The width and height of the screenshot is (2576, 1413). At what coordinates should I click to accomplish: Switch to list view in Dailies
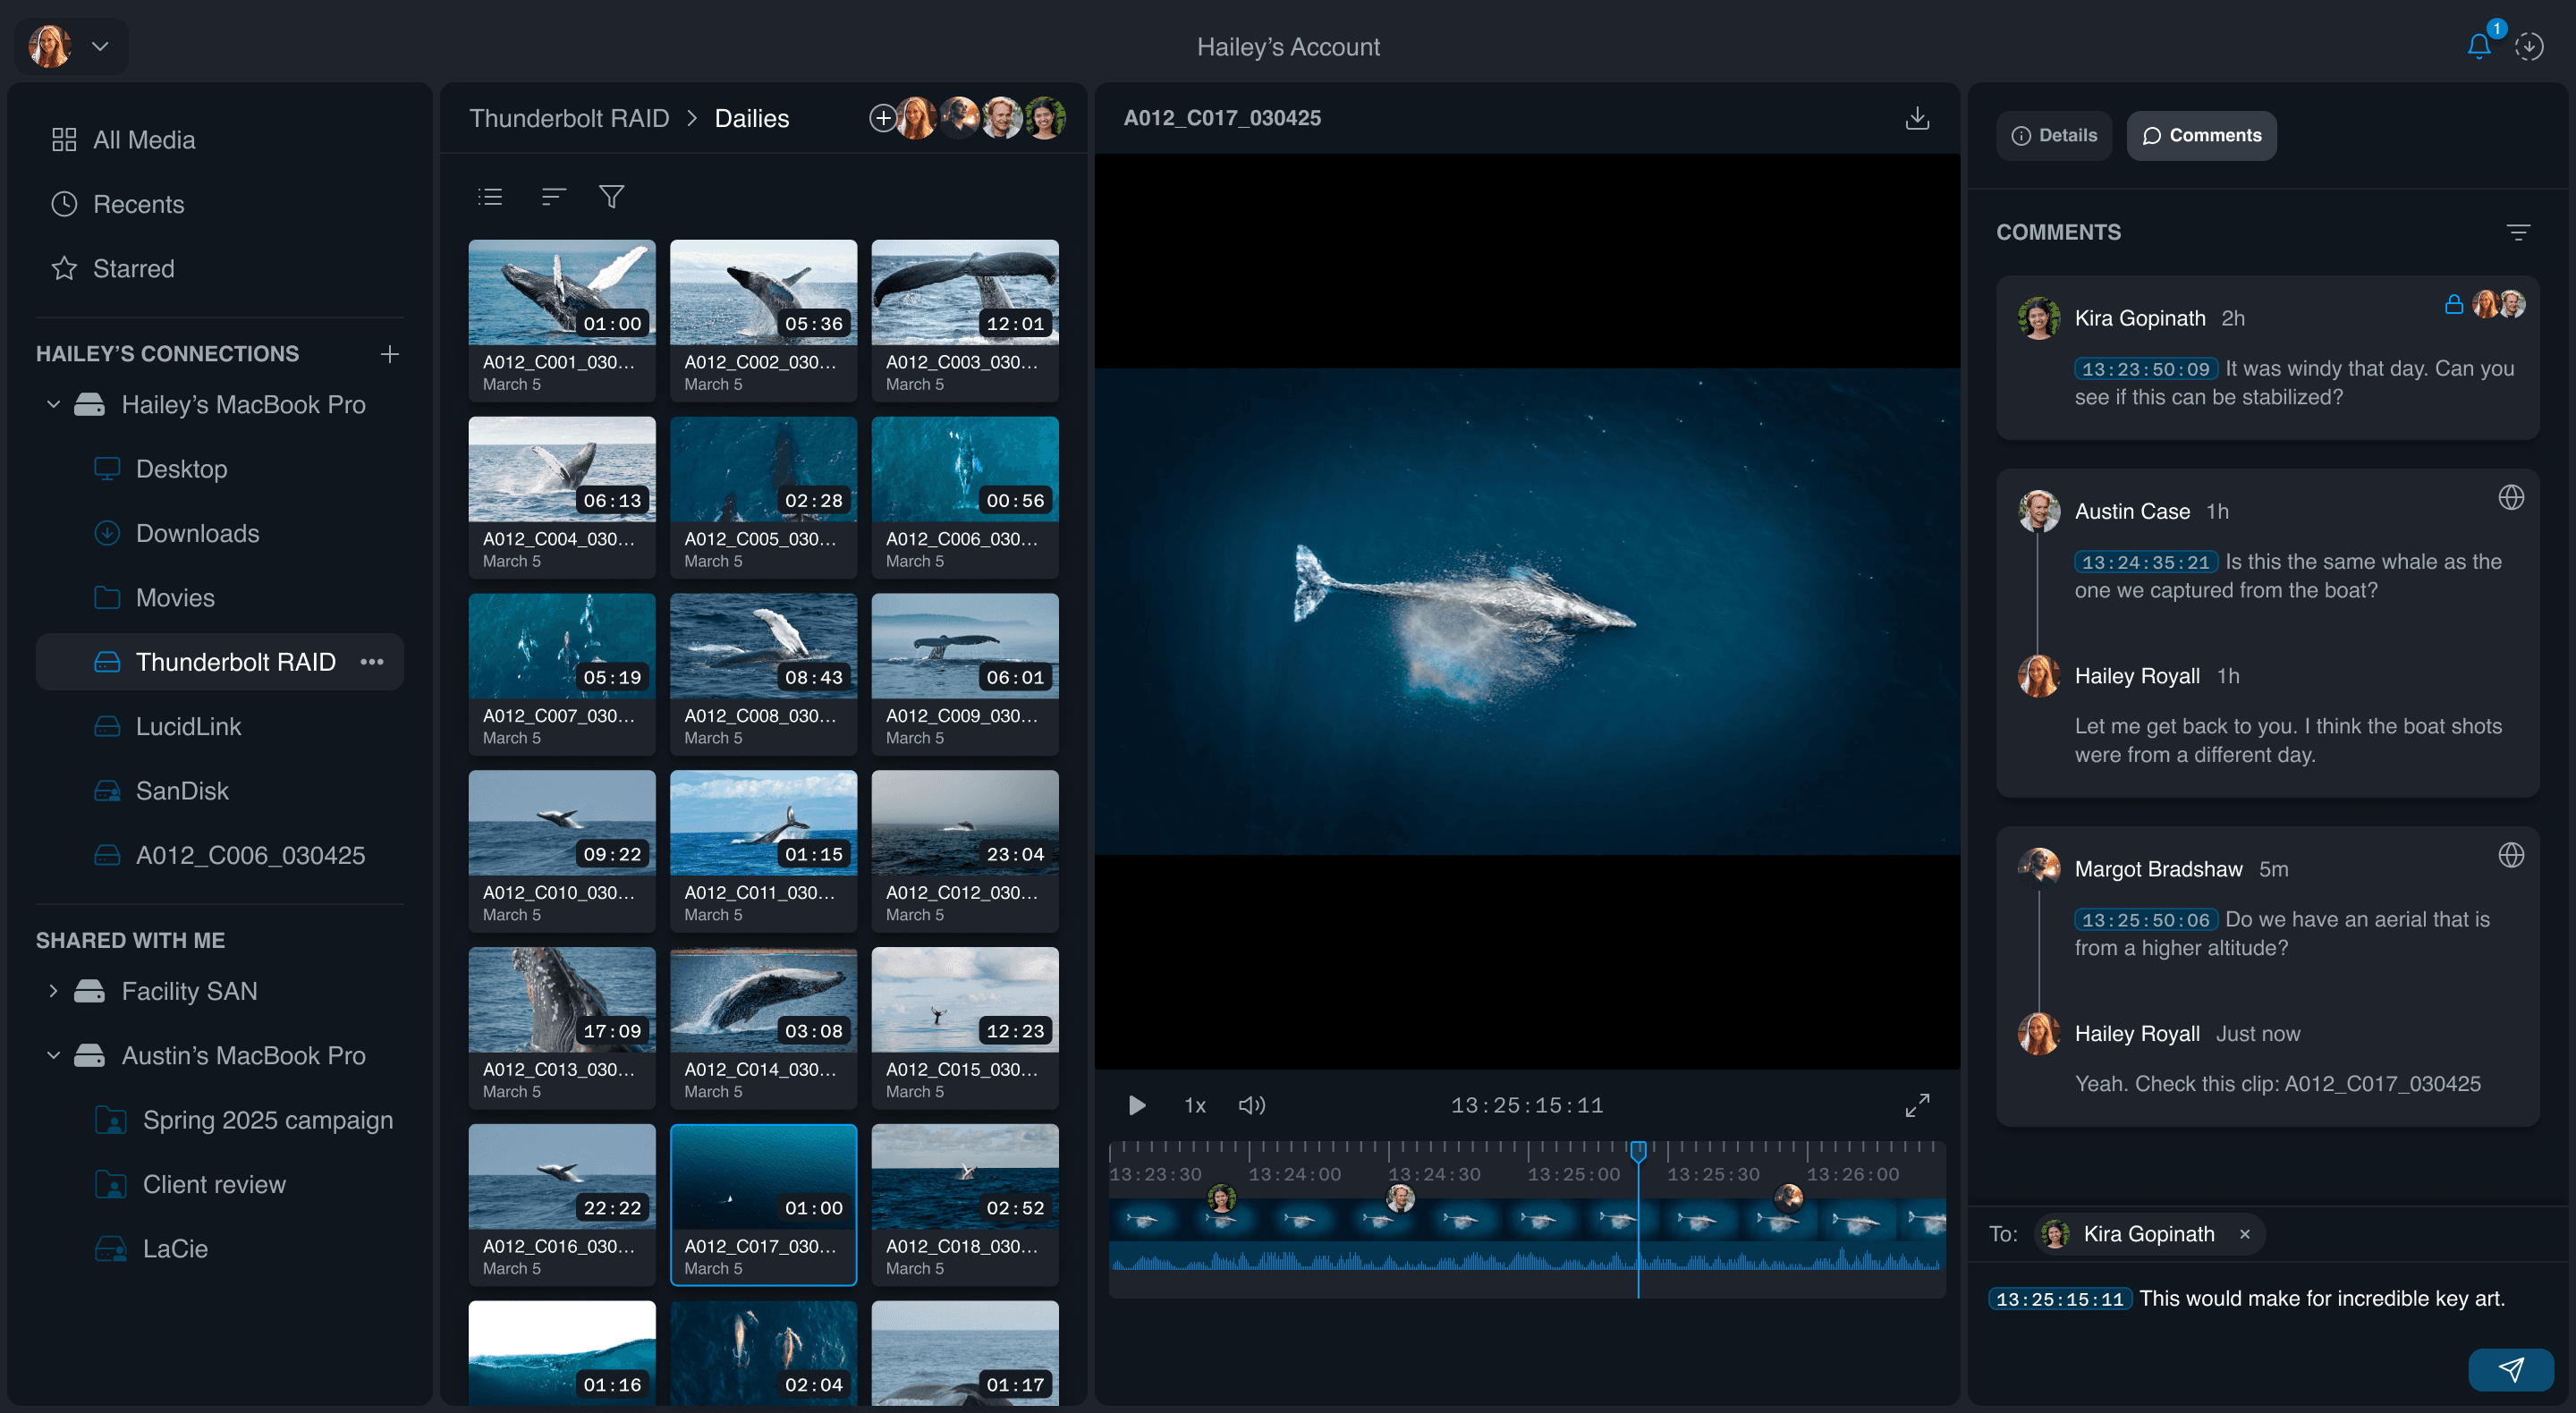pos(490,197)
